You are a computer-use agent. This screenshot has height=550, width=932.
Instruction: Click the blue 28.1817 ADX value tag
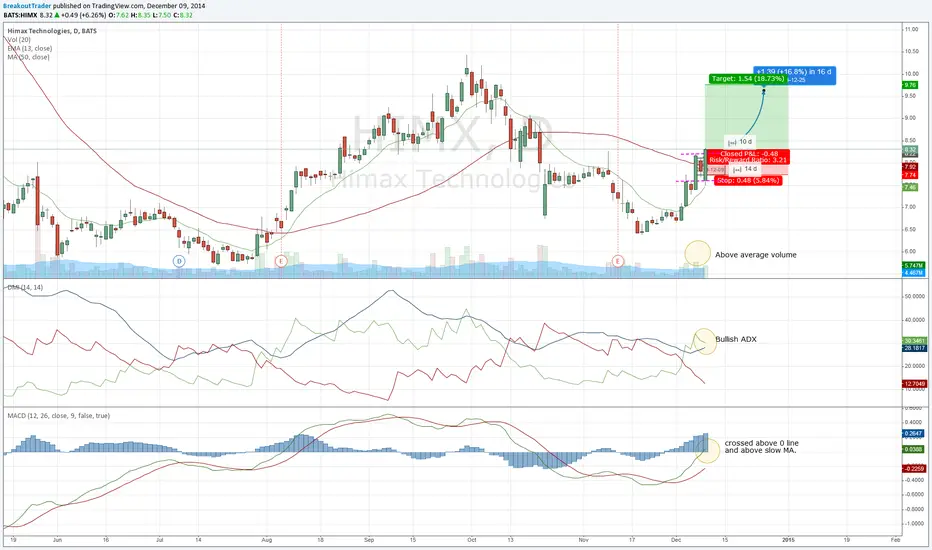(915, 348)
